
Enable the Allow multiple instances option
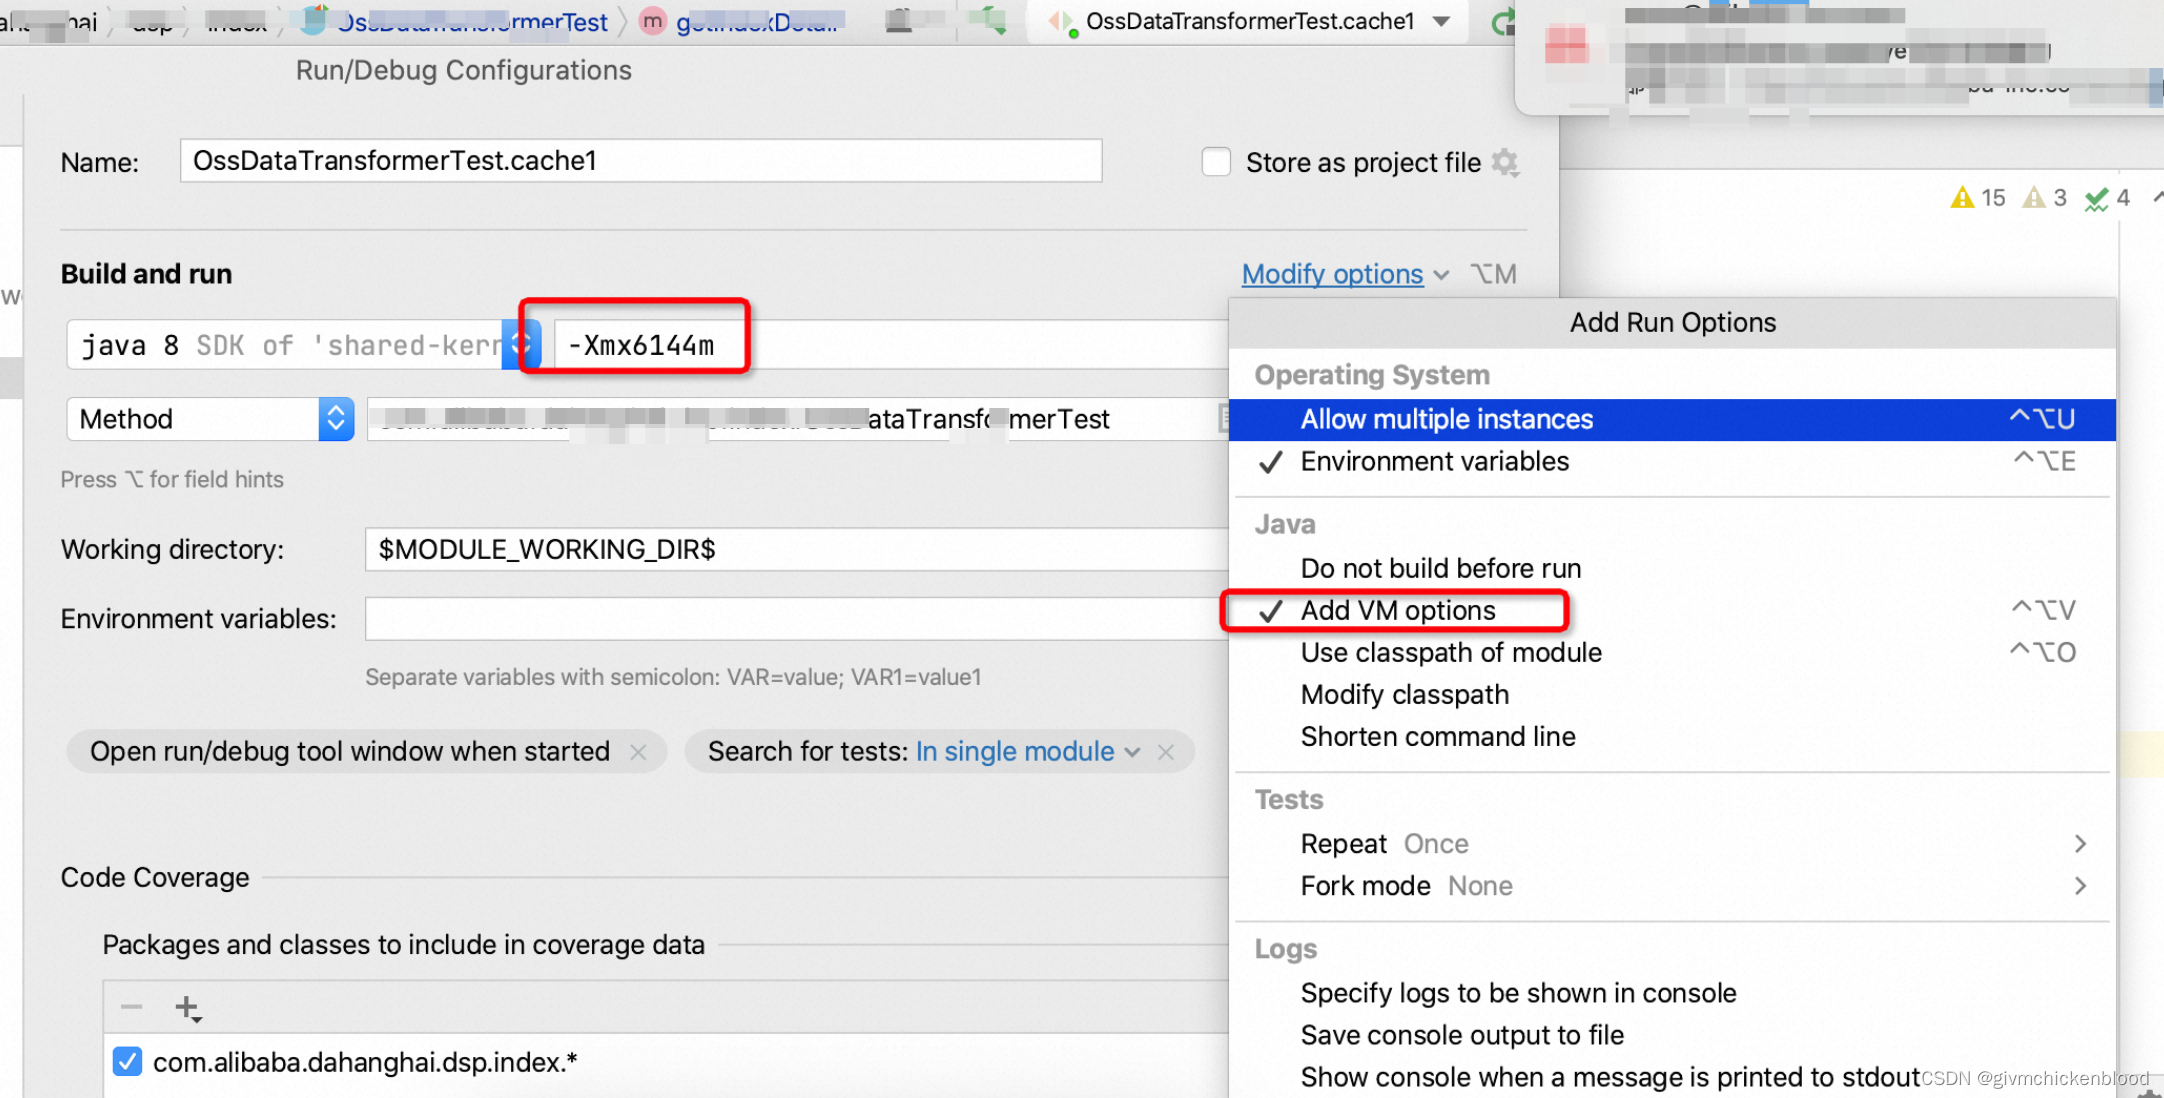pyautogui.click(x=1446, y=417)
